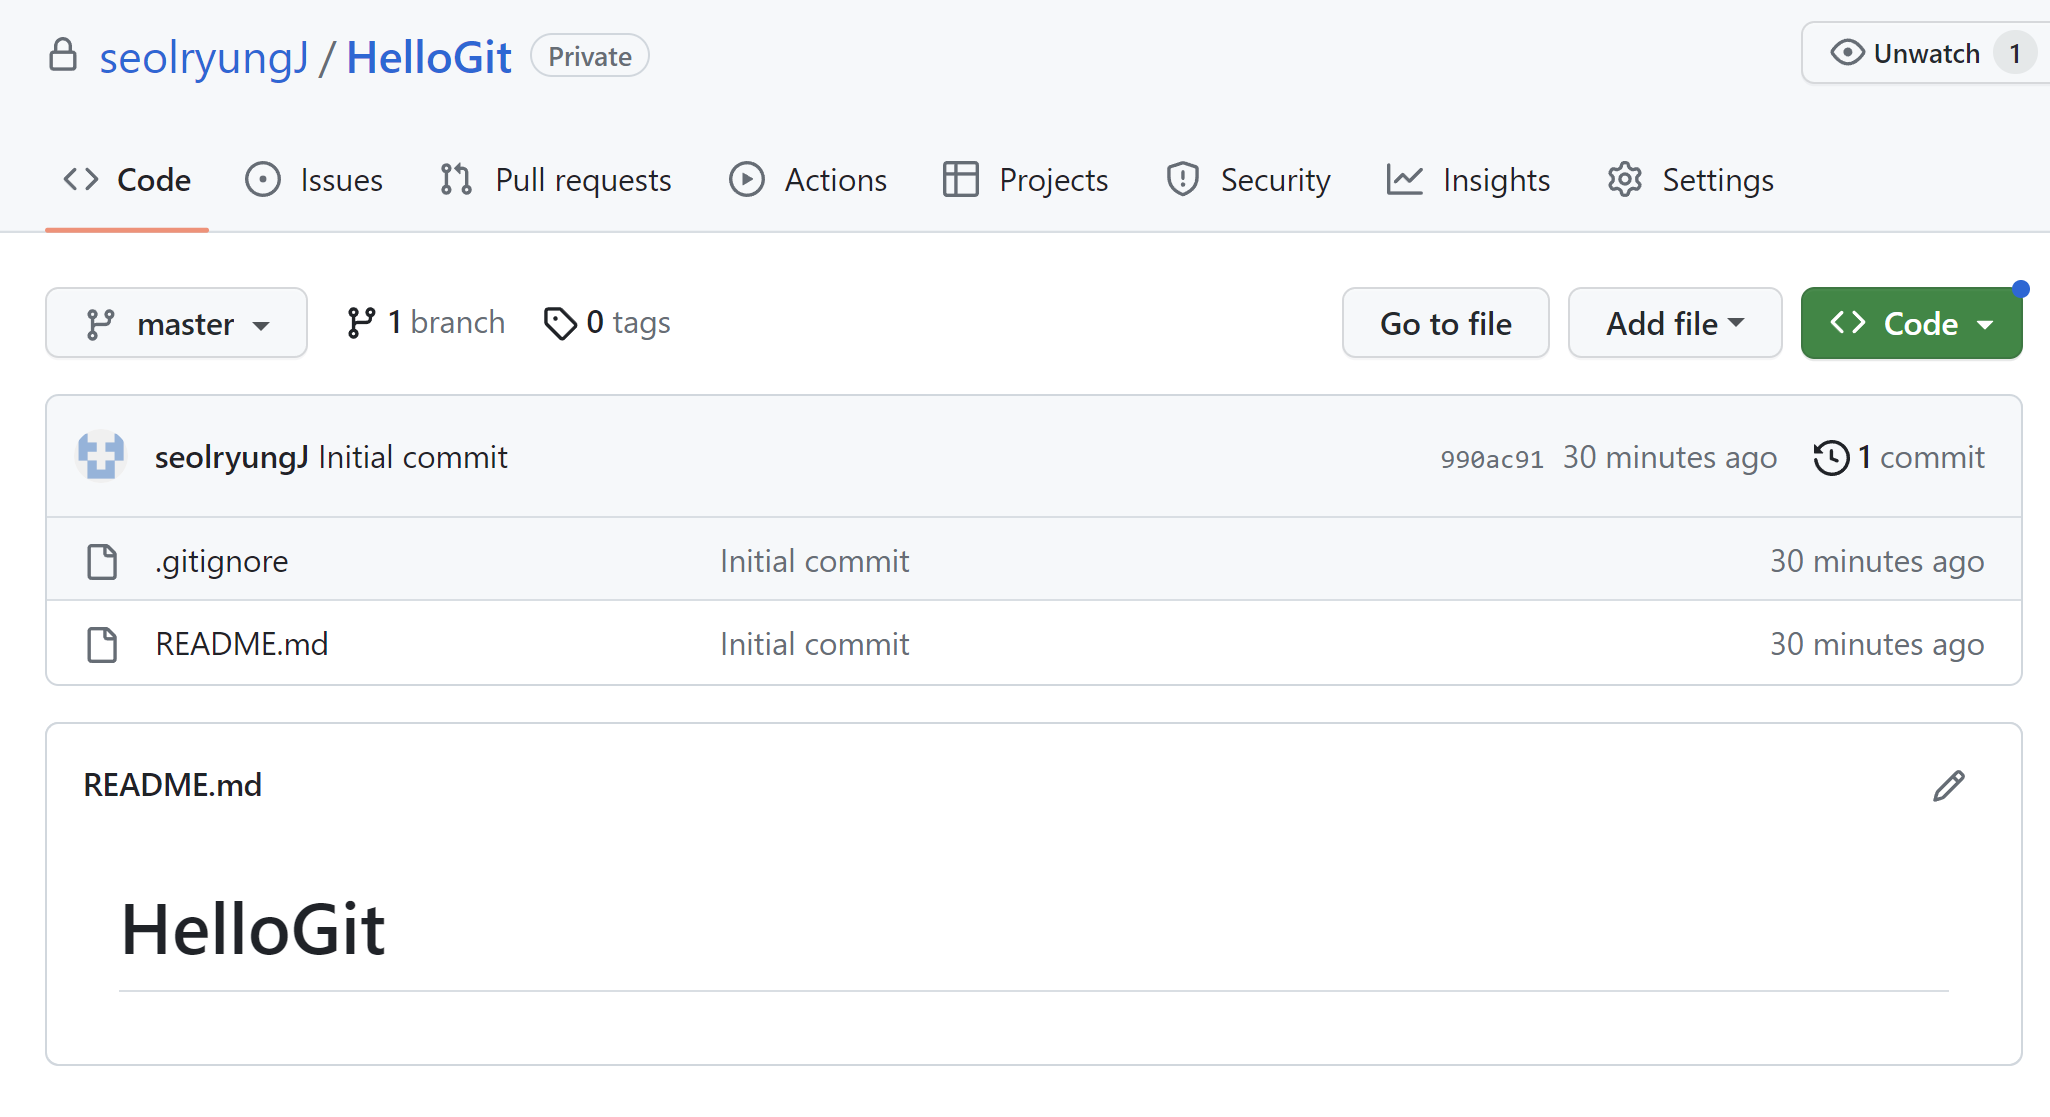
Task: Open the Insights tab
Action: (1468, 180)
